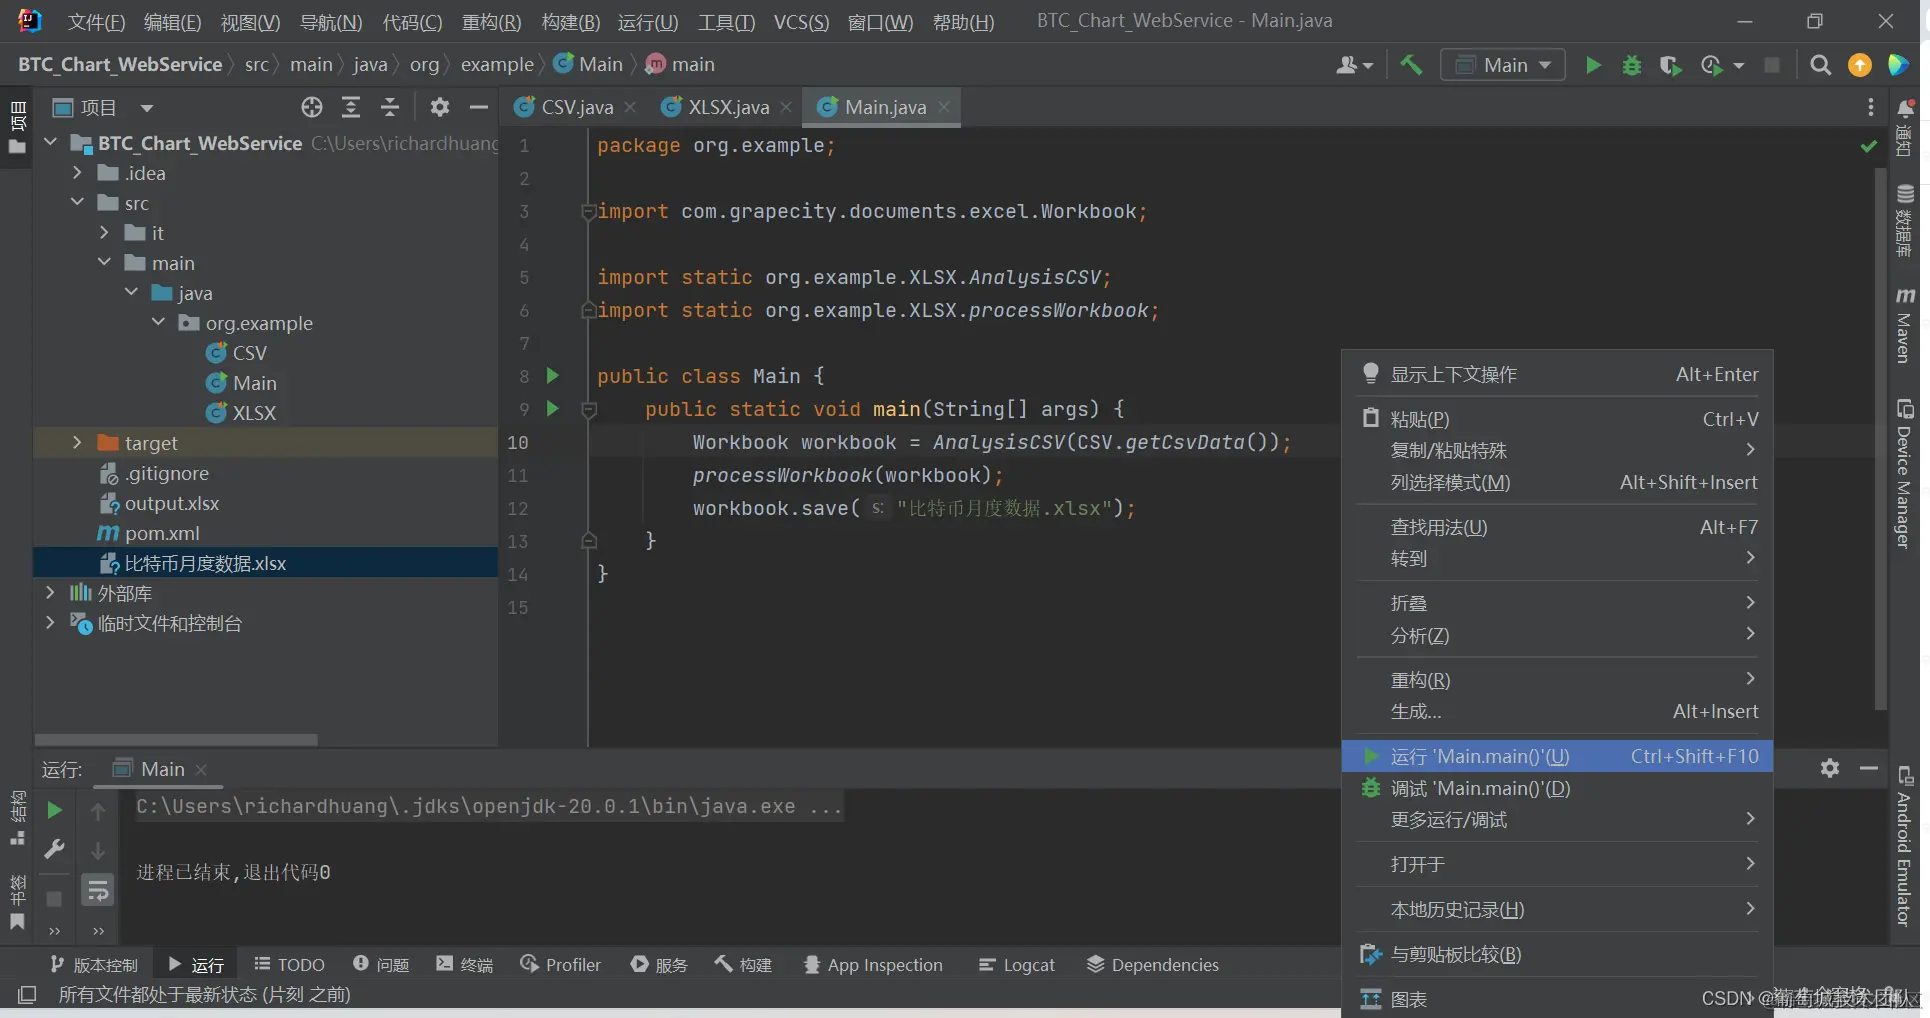Click the green Run button in top toolbar
Image resolution: width=1930 pixels, height=1018 pixels.
coord(1593,65)
